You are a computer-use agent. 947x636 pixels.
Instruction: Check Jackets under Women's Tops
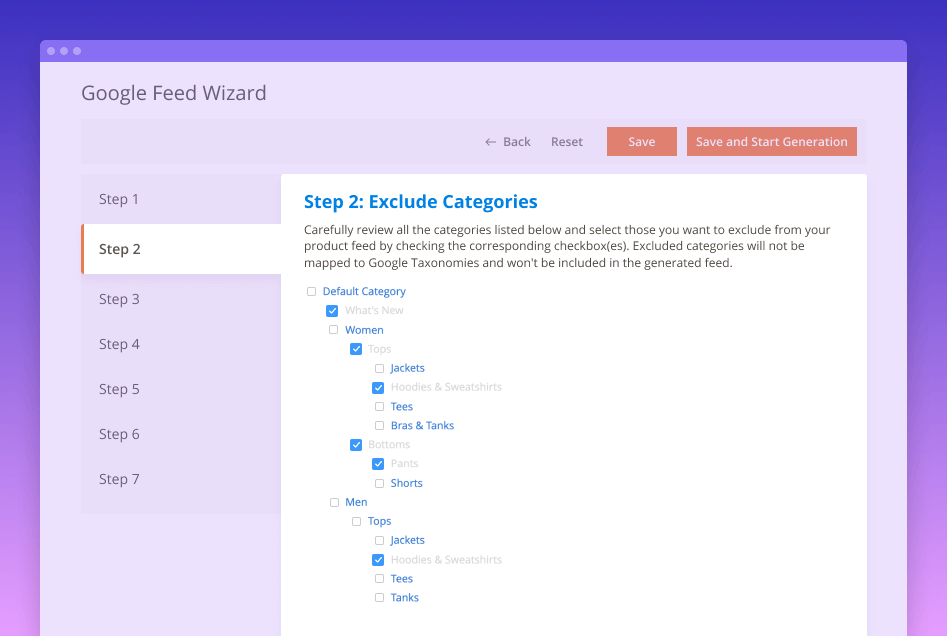pos(379,368)
